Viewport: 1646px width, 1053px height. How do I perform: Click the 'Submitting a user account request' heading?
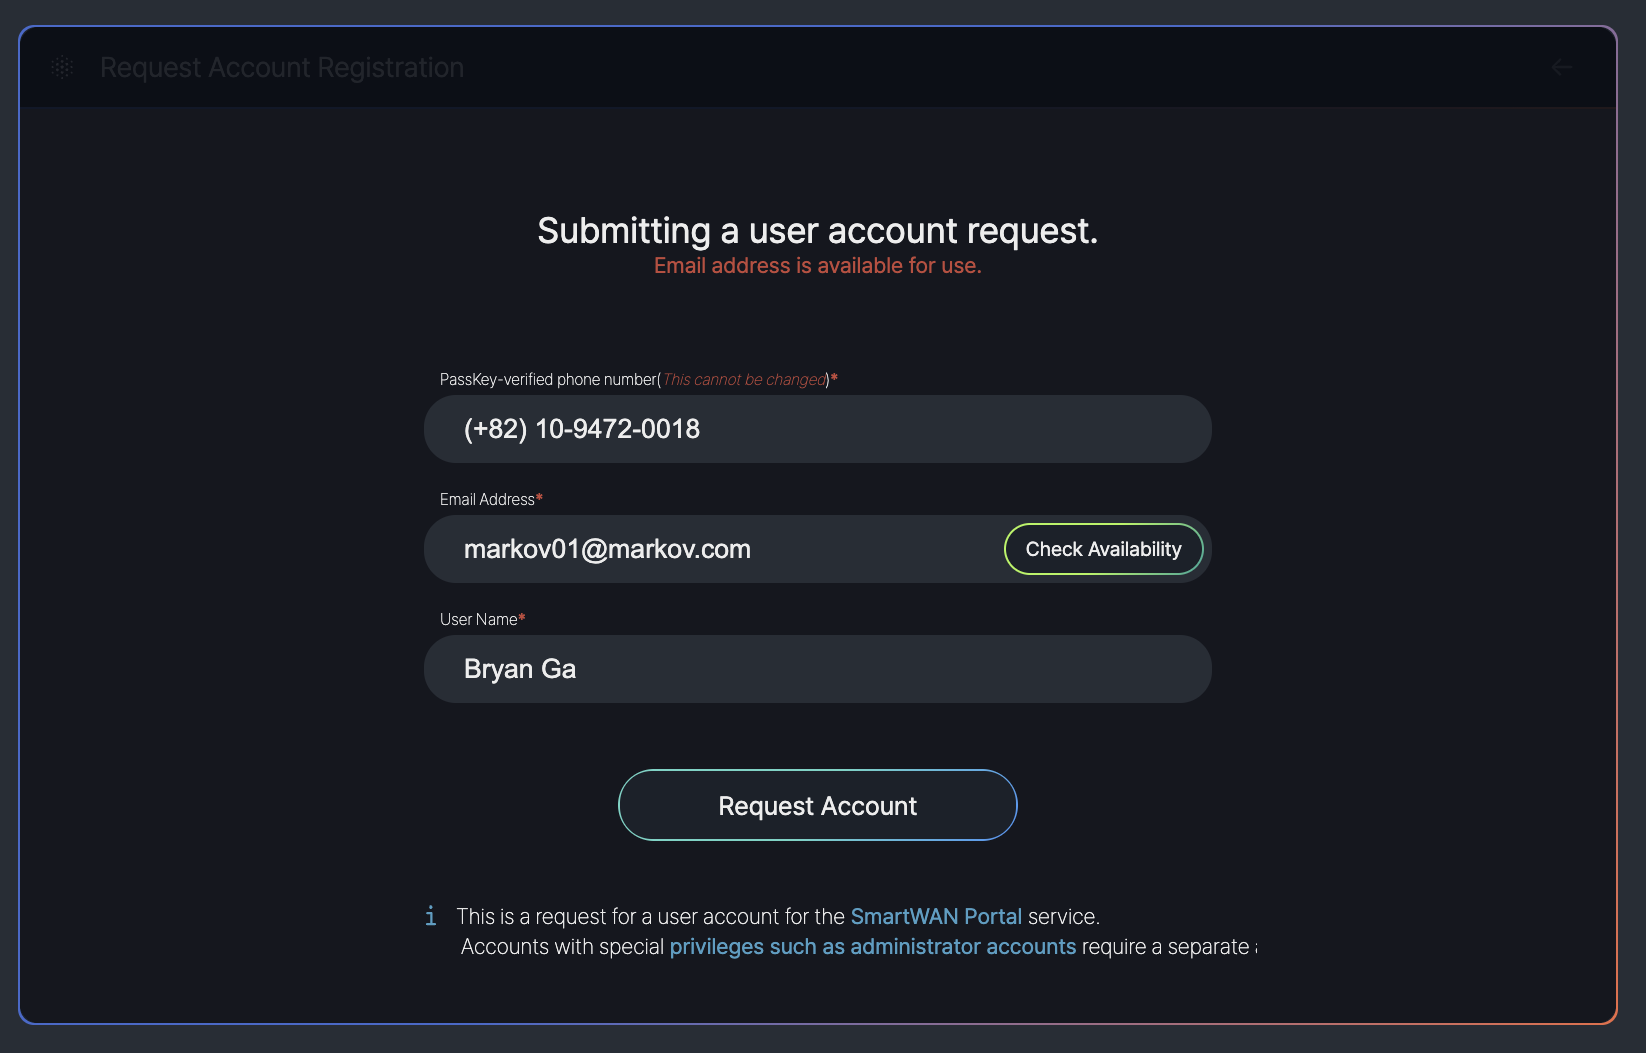pos(817,231)
